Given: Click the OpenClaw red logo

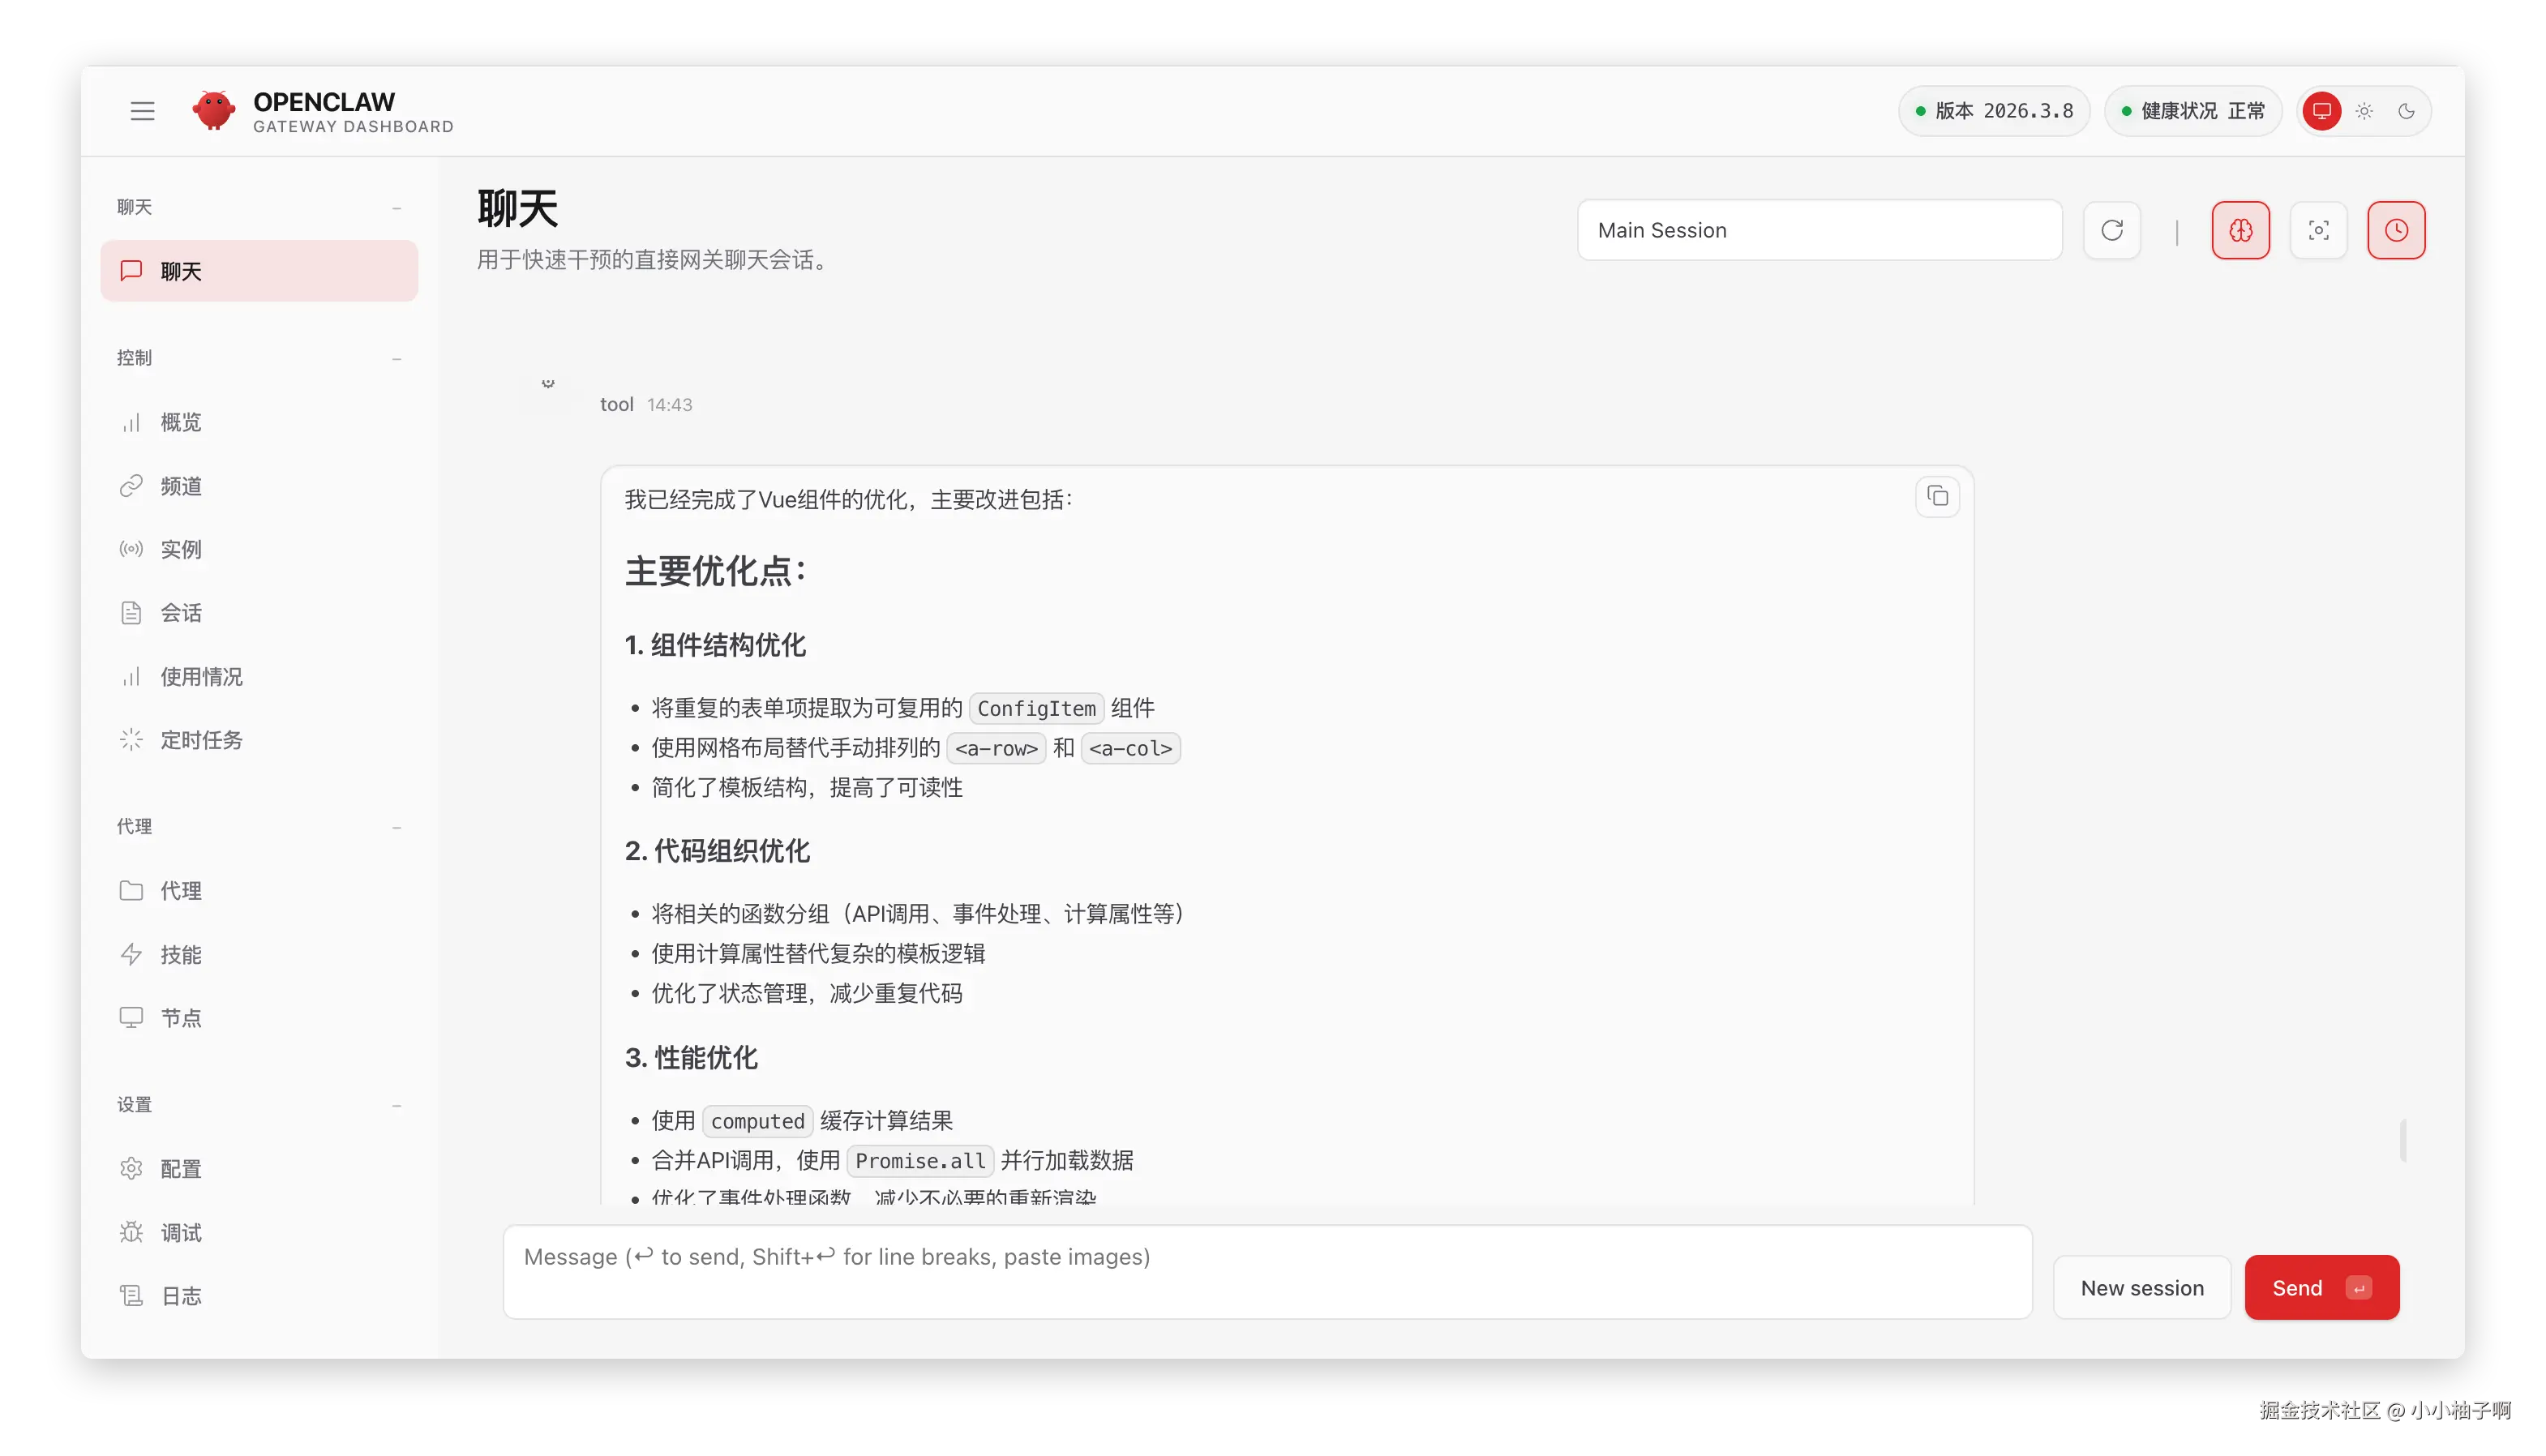Looking at the screenshot, I should pyautogui.click(x=213, y=111).
